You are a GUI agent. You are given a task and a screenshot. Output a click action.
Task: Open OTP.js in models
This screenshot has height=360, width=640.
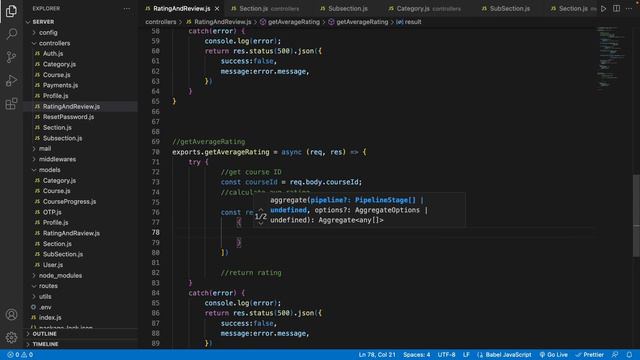pyautogui.click(x=80, y=212)
